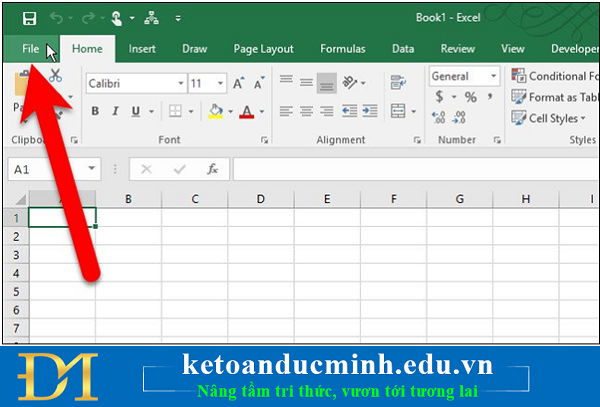Open the Insert tab
This screenshot has height=407, width=600.
tap(142, 49)
